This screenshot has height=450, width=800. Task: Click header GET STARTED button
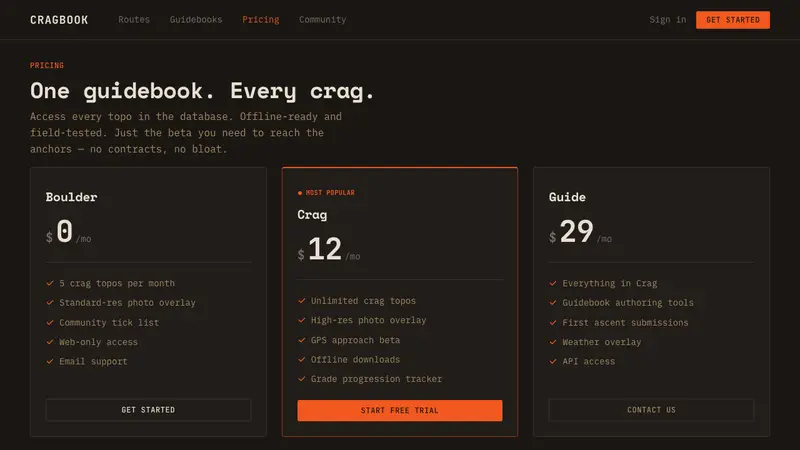point(733,20)
